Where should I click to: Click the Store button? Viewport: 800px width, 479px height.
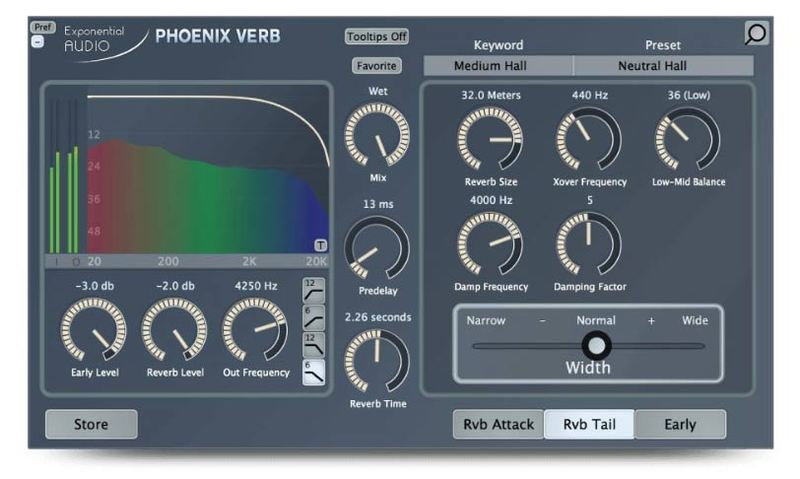pyautogui.click(x=91, y=424)
